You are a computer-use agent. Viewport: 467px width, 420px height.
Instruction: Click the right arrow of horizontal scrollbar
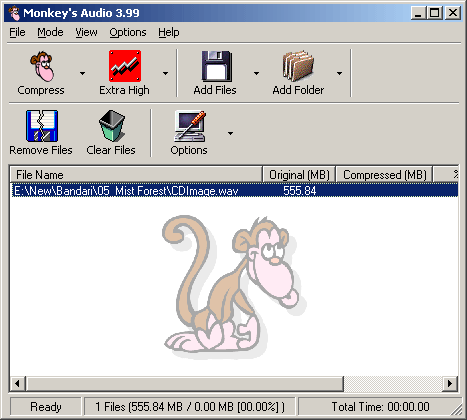[x=450, y=384]
